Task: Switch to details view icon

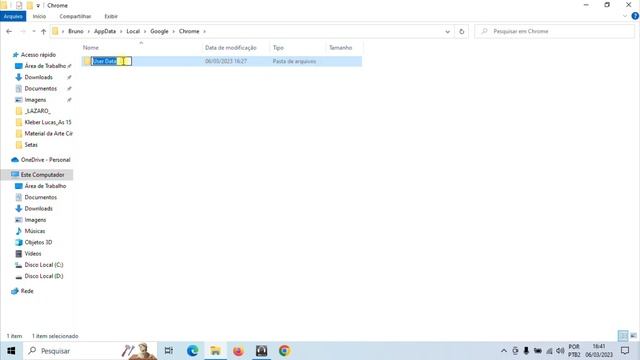Action: (623, 336)
